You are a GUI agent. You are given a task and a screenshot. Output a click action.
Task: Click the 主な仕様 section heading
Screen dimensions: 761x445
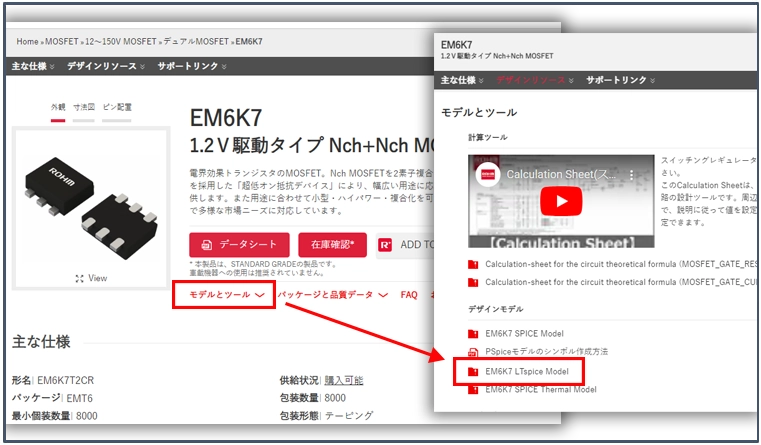tap(41, 342)
